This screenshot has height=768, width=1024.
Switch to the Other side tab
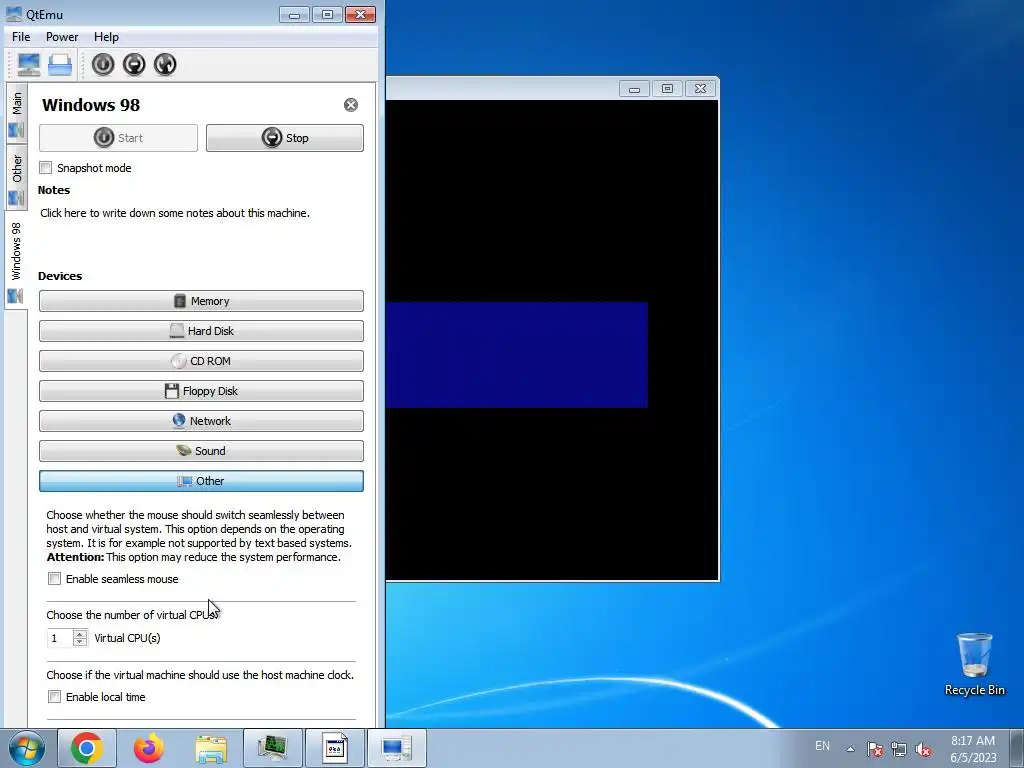(16, 178)
